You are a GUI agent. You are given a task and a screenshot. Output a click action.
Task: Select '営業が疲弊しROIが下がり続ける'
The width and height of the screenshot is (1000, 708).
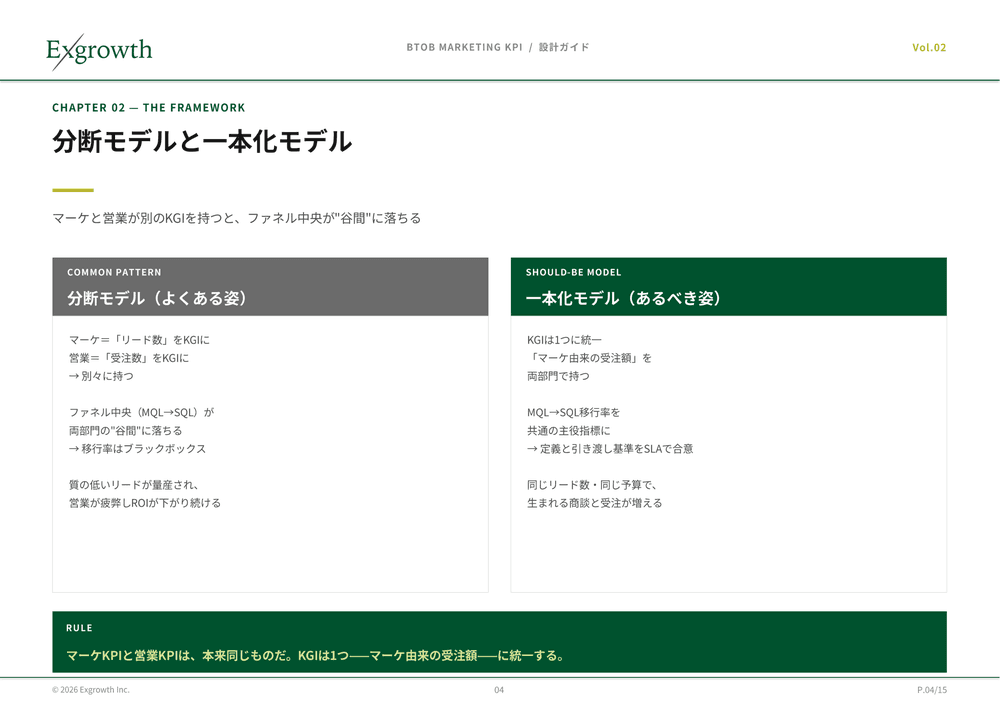click(x=145, y=503)
